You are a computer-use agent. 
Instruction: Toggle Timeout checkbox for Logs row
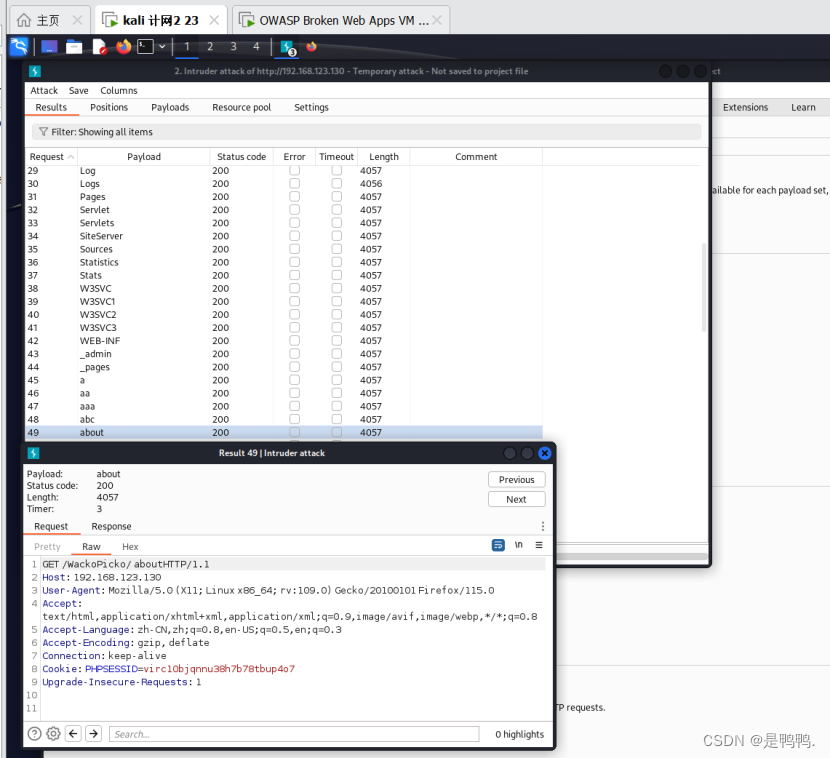click(337, 183)
